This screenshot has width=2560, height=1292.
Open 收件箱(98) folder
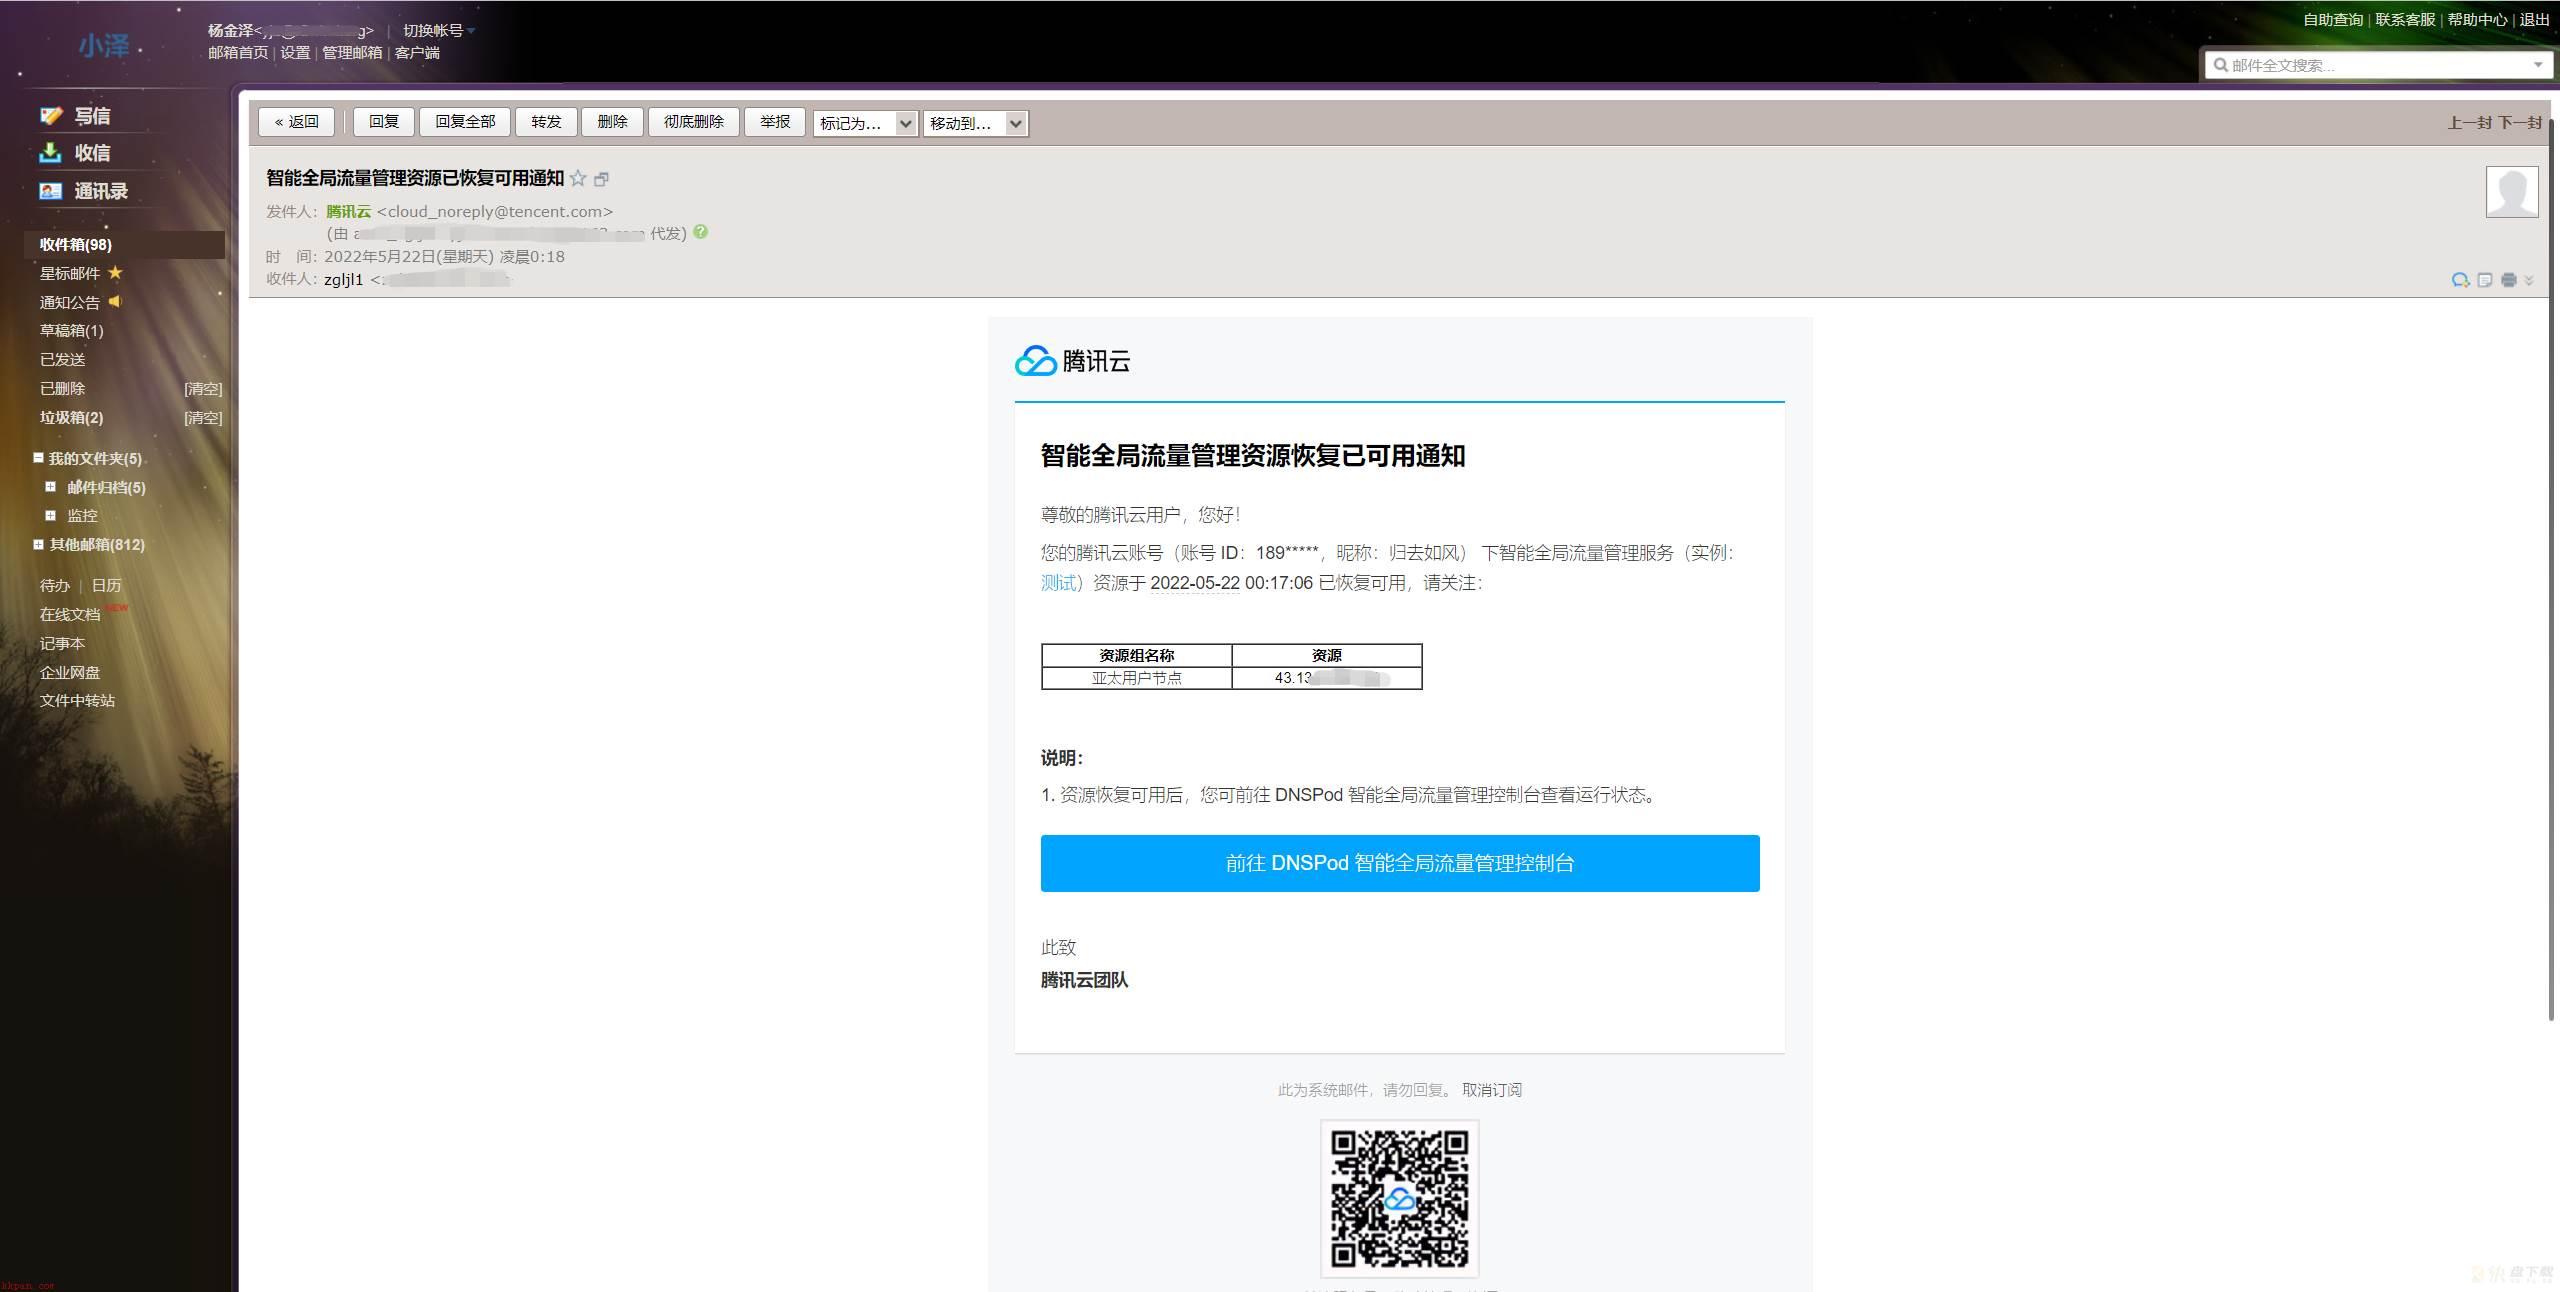[x=76, y=245]
